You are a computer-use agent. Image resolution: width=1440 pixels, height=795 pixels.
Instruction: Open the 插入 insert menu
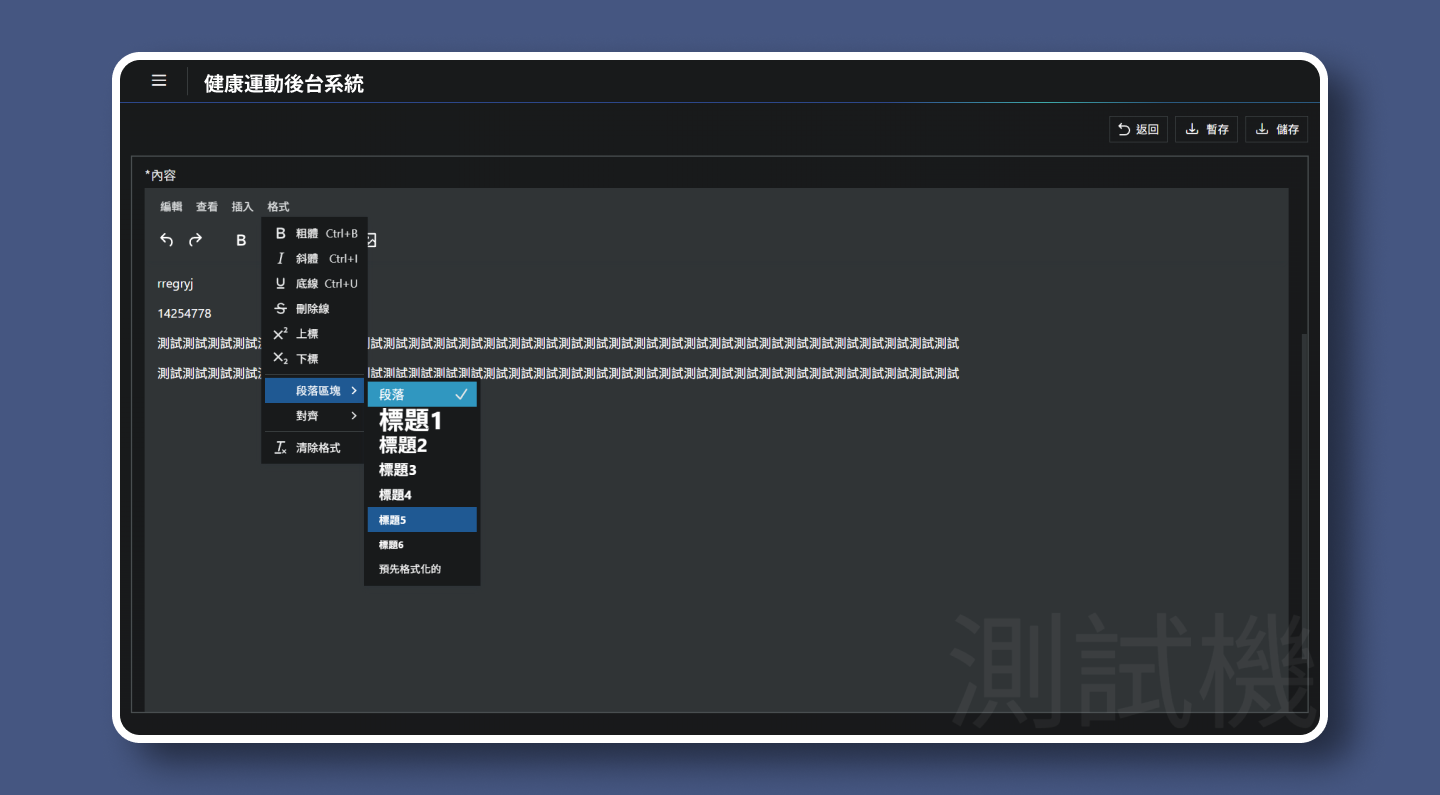pyautogui.click(x=242, y=207)
